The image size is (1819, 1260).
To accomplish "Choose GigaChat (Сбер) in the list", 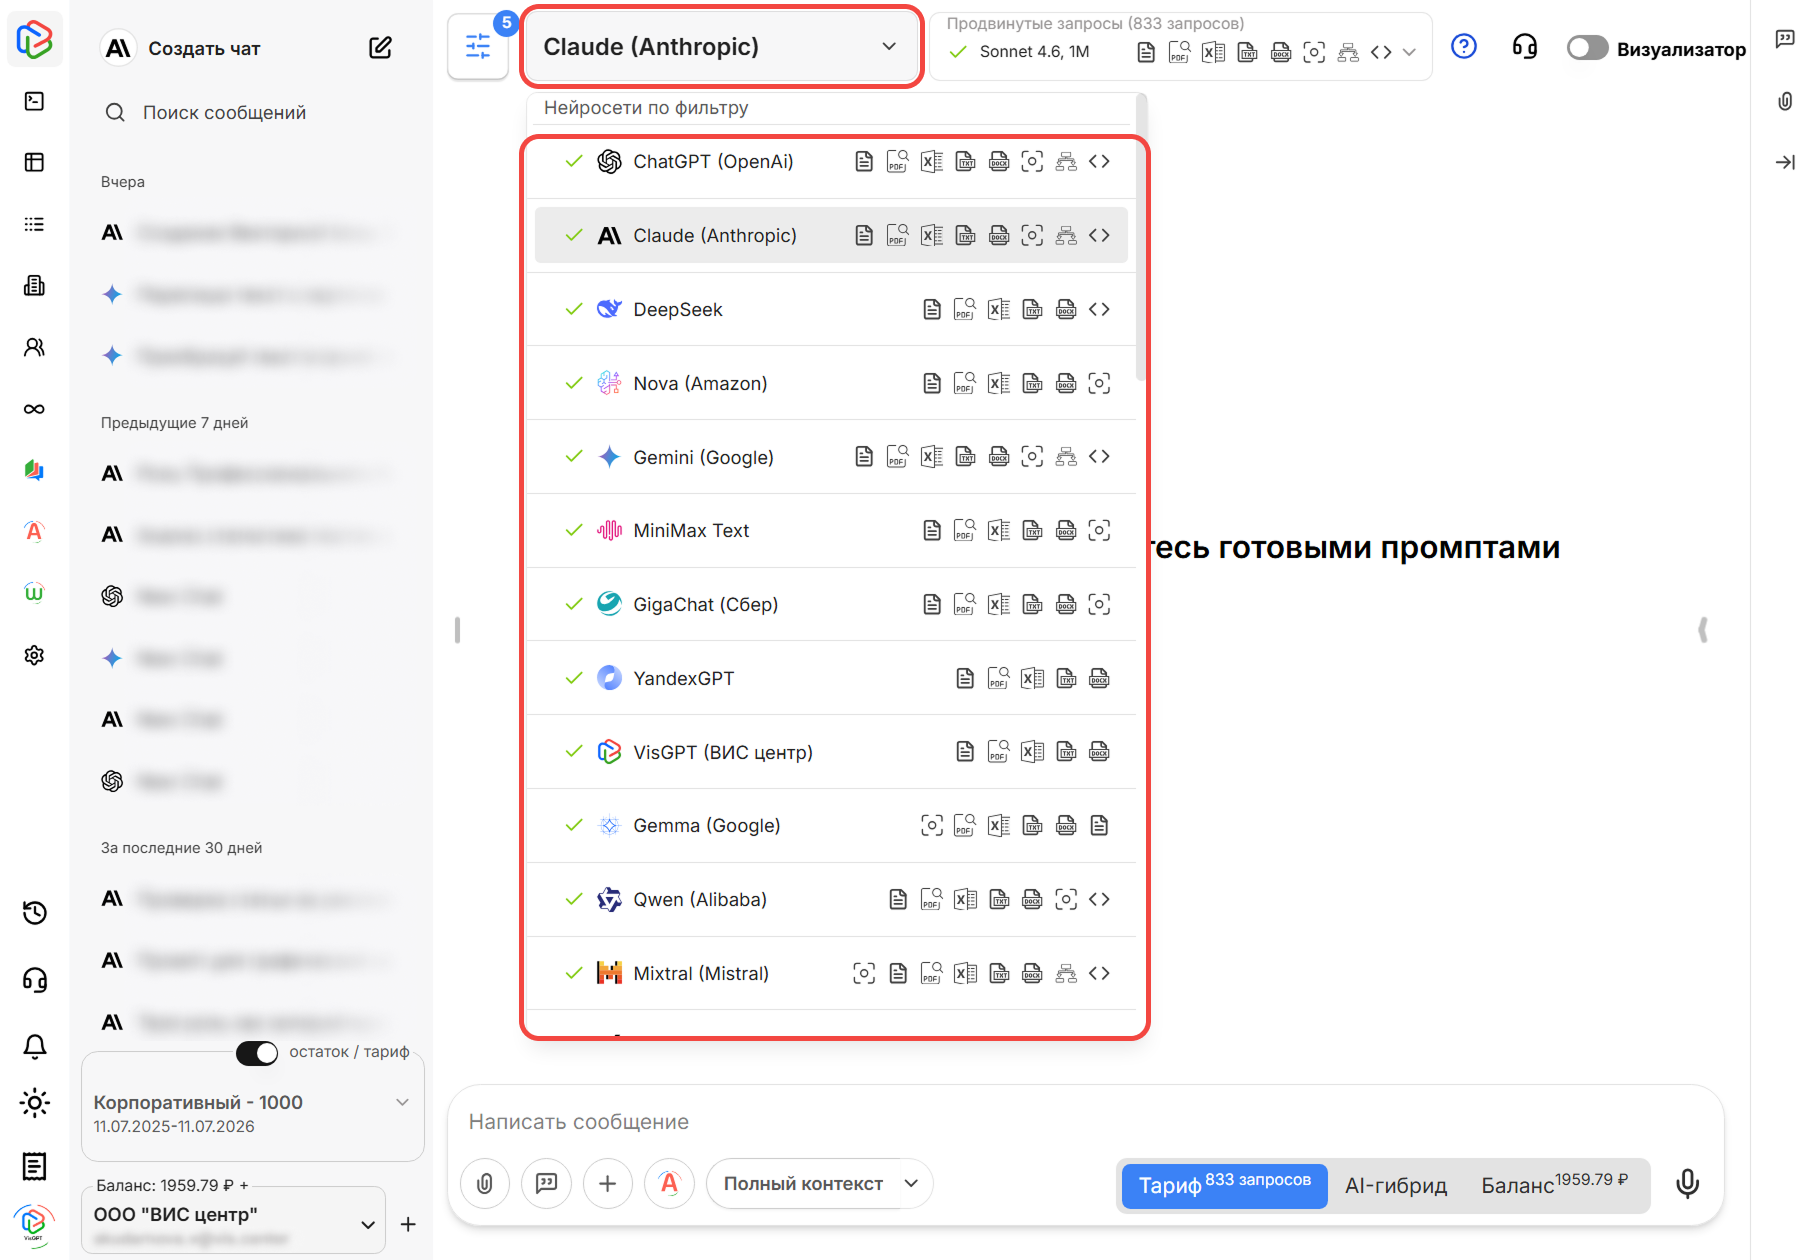I will point(705,605).
